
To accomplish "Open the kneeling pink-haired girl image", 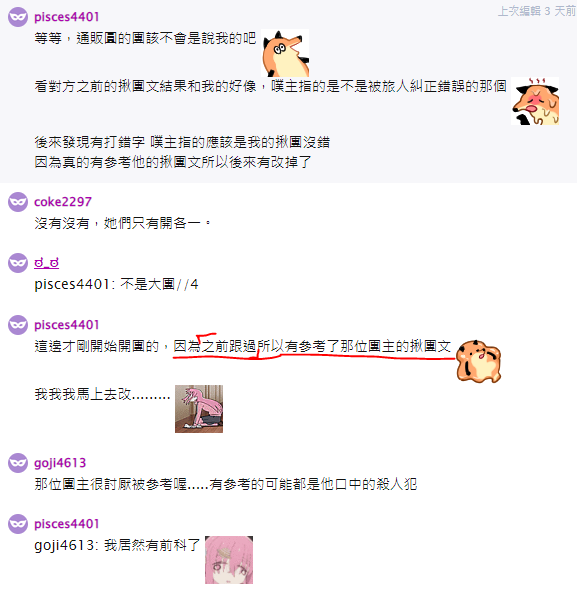I will pyautogui.click(x=199, y=409).
